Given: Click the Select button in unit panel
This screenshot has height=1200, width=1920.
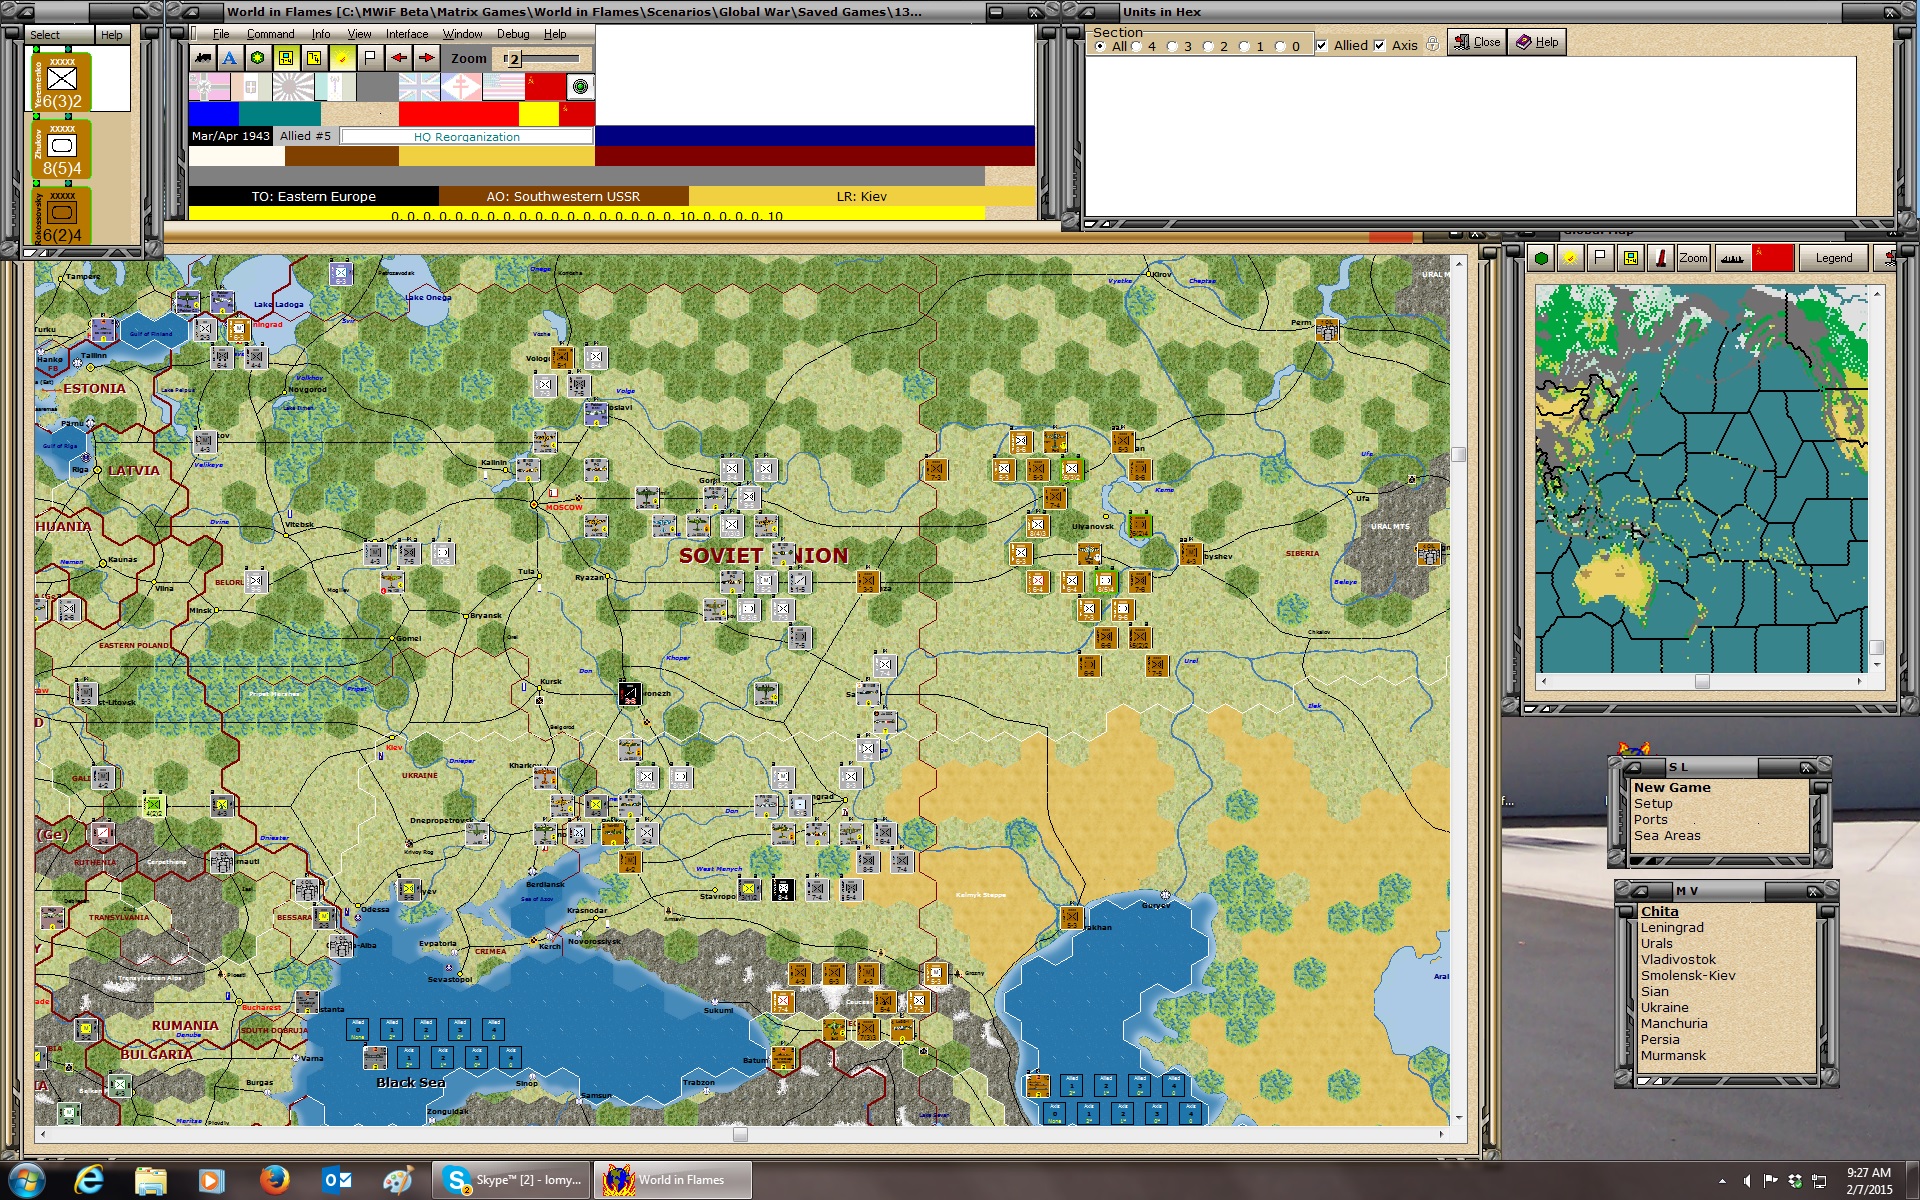Looking at the screenshot, I should point(59,34).
